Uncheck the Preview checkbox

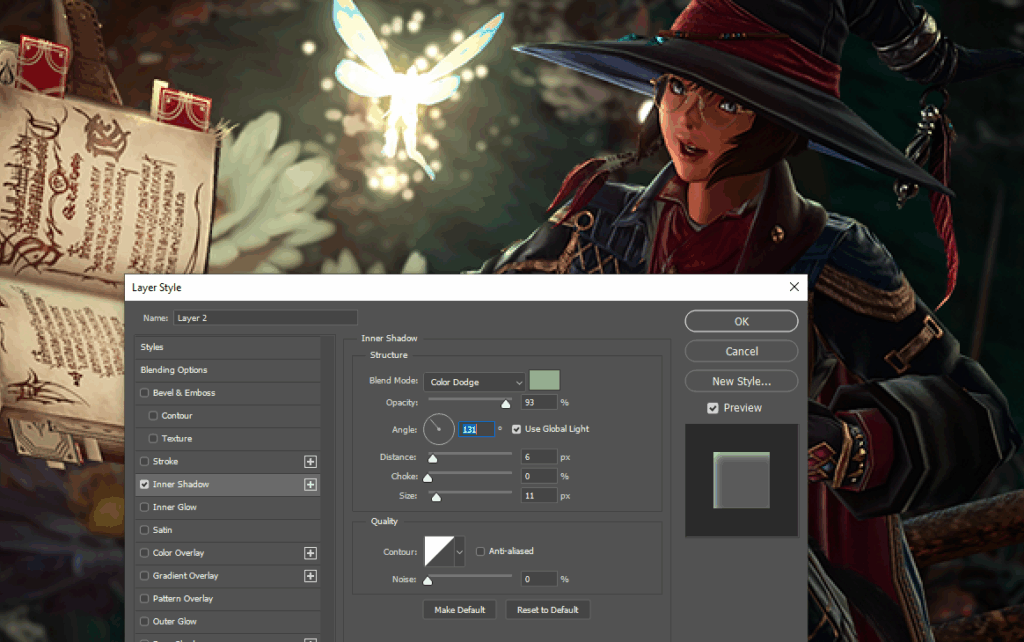click(x=712, y=408)
